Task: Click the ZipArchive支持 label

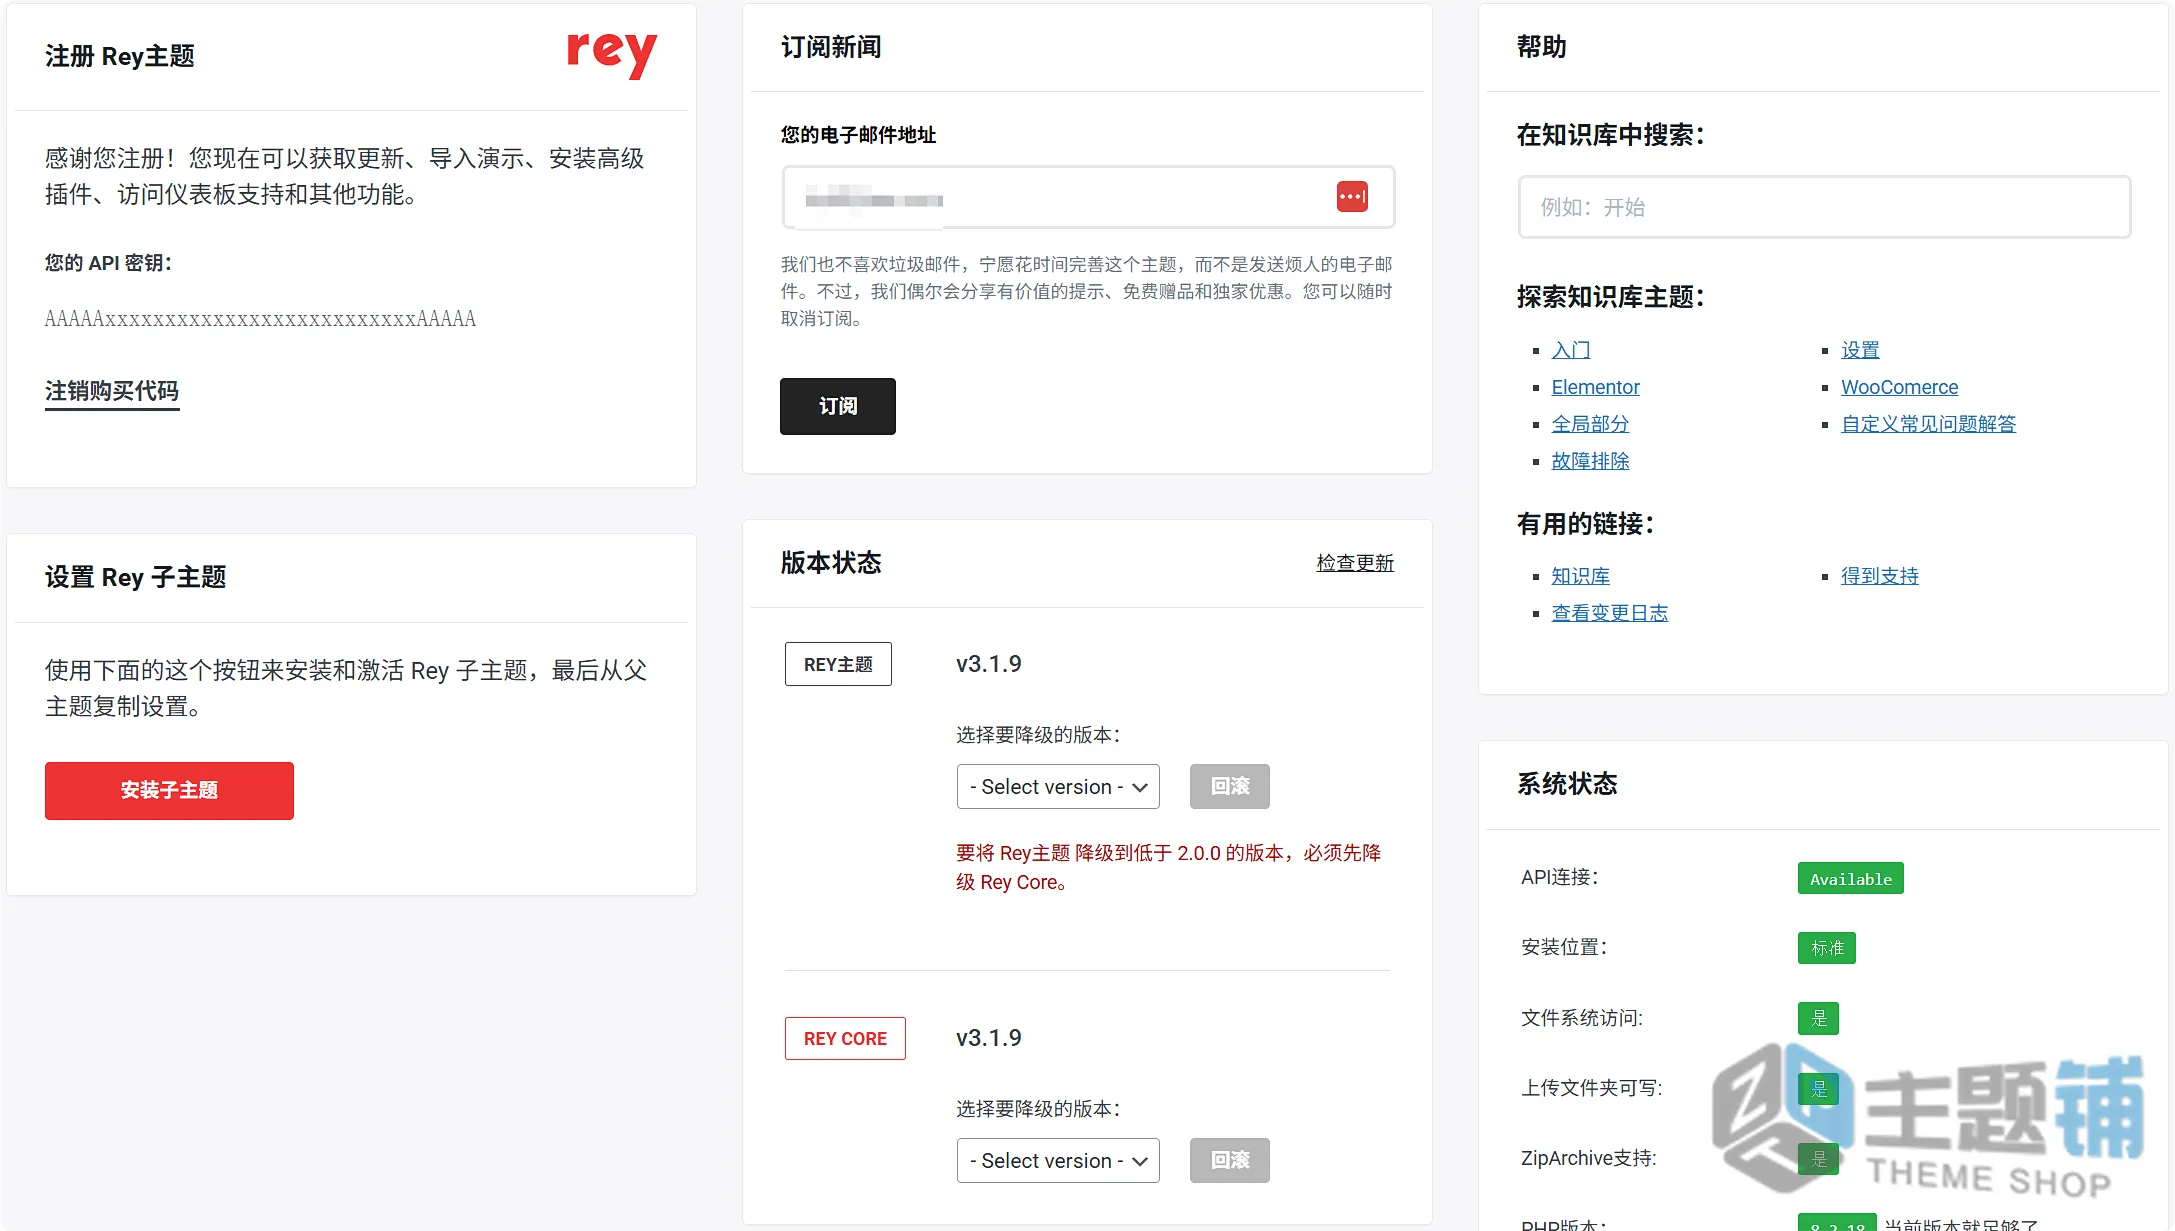Action: 1588,1158
